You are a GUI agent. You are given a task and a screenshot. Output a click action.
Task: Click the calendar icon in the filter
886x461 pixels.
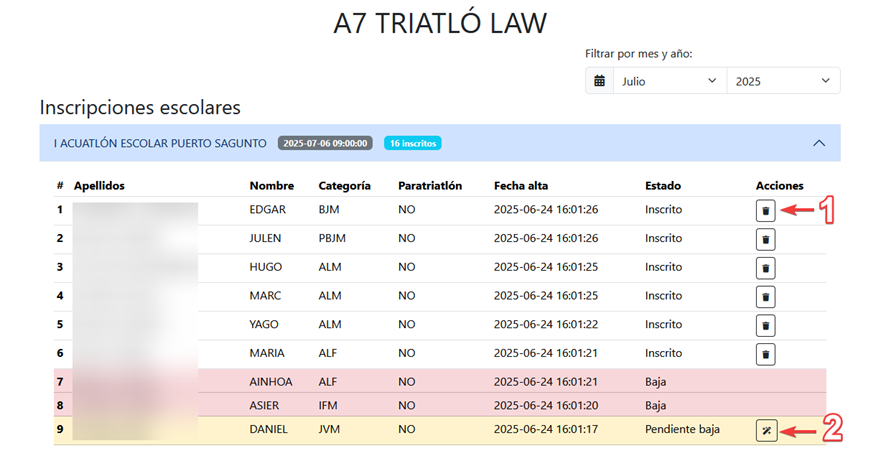(599, 81)
